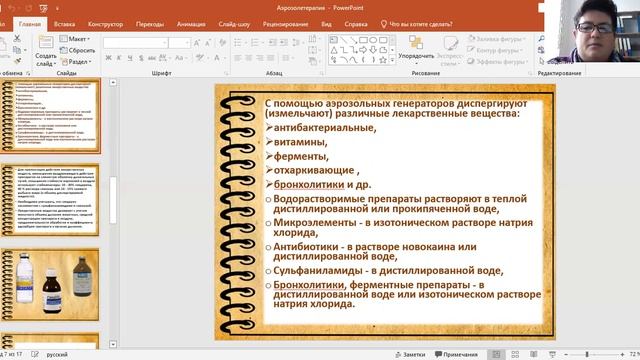Click Создать слайд icon
The height and width of the screenshot is (360, 640).
(x=46, y=42)
